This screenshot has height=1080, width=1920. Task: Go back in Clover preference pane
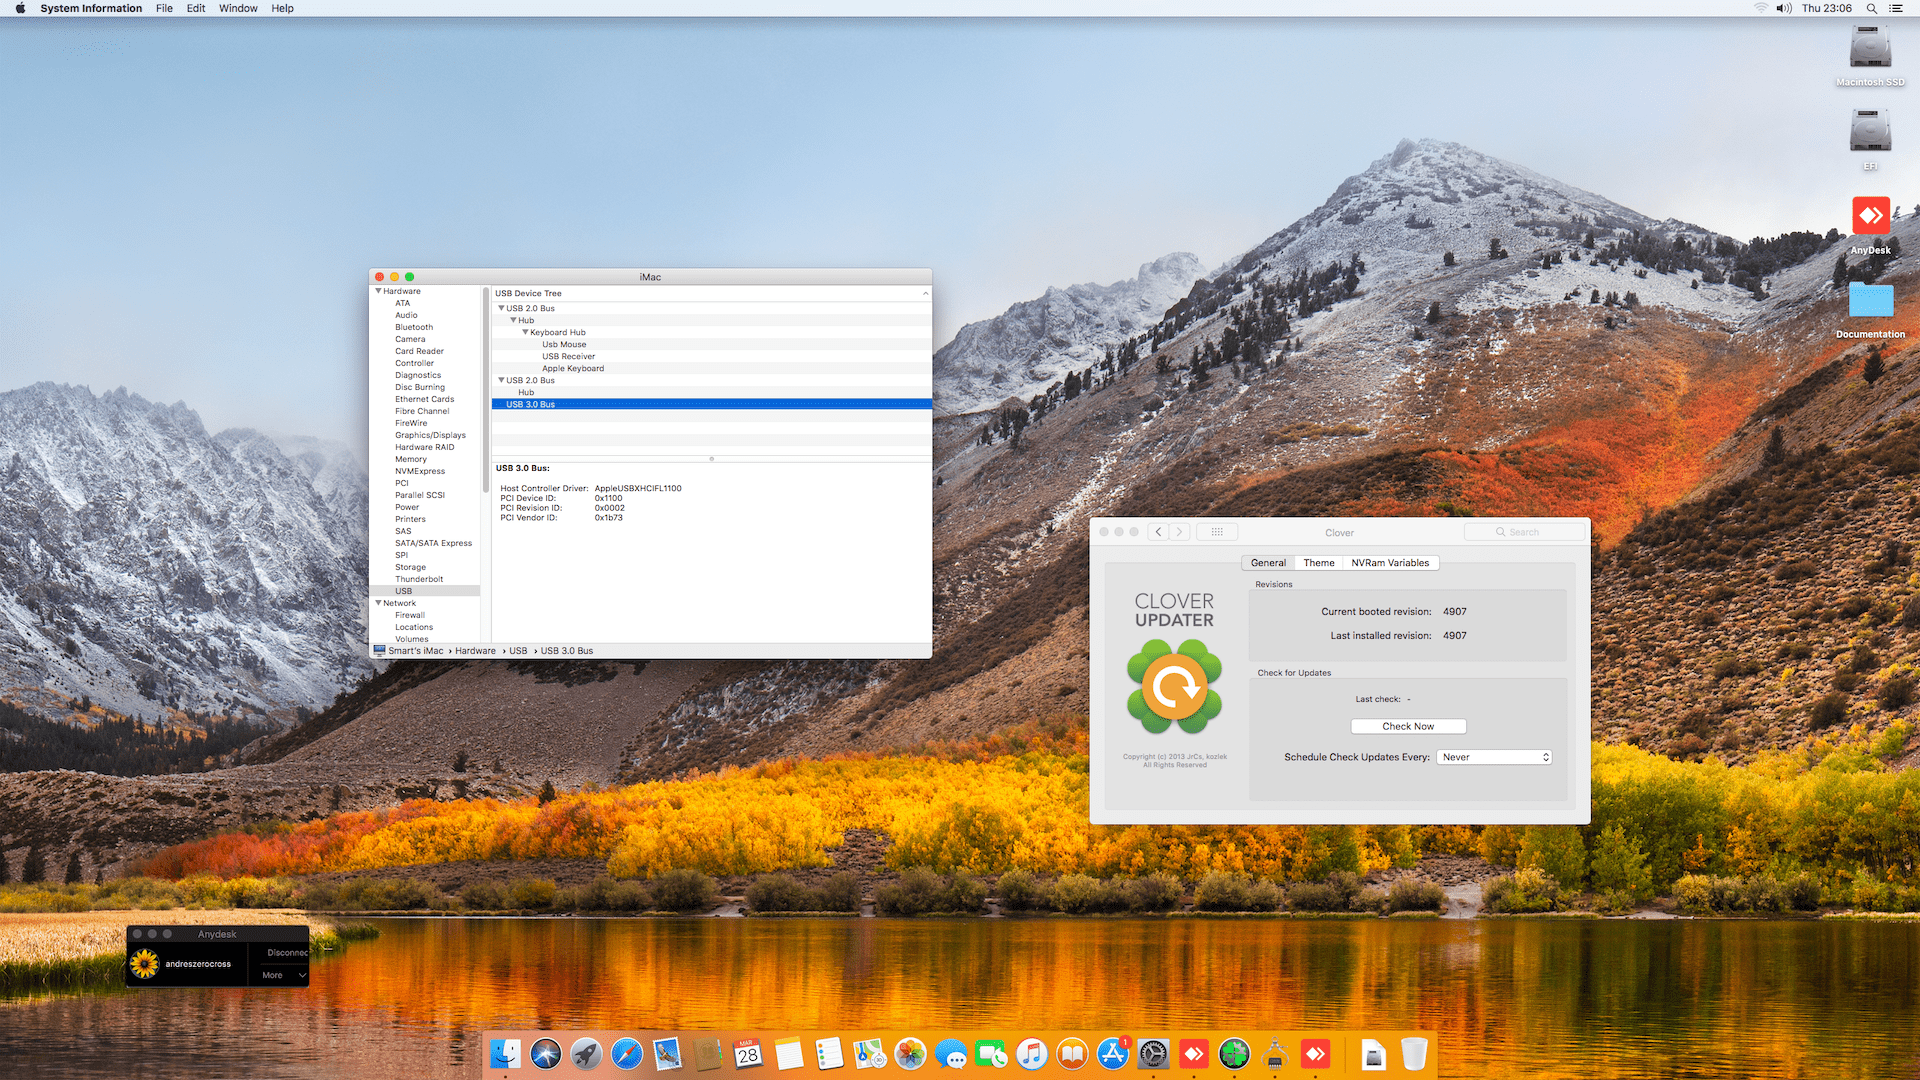[1158, 532]
